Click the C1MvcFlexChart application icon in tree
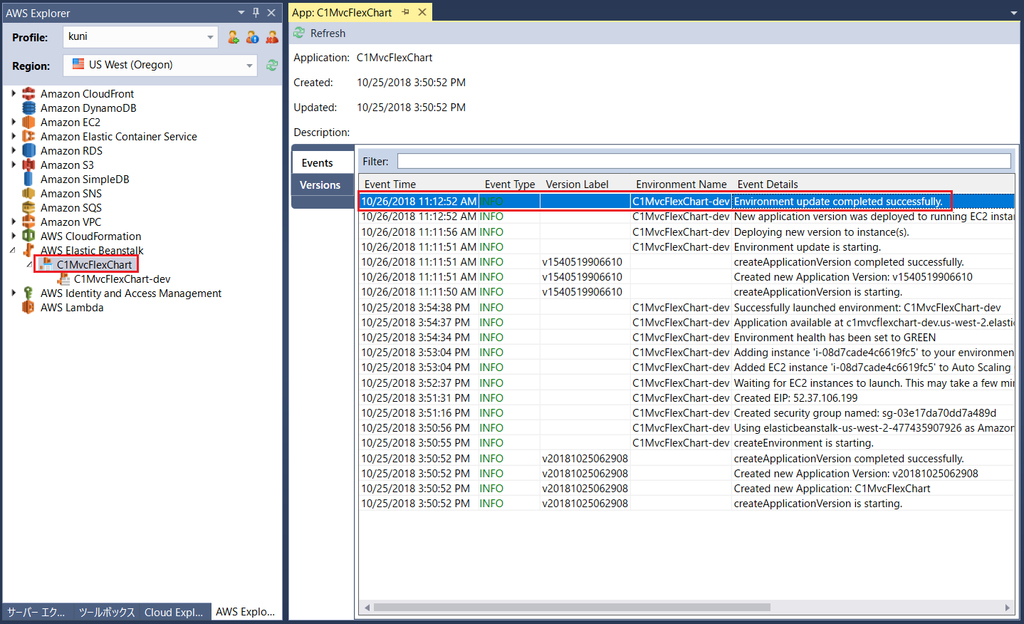The height and width of the screenshot is (624, 1024). click(x=46, y=264)
